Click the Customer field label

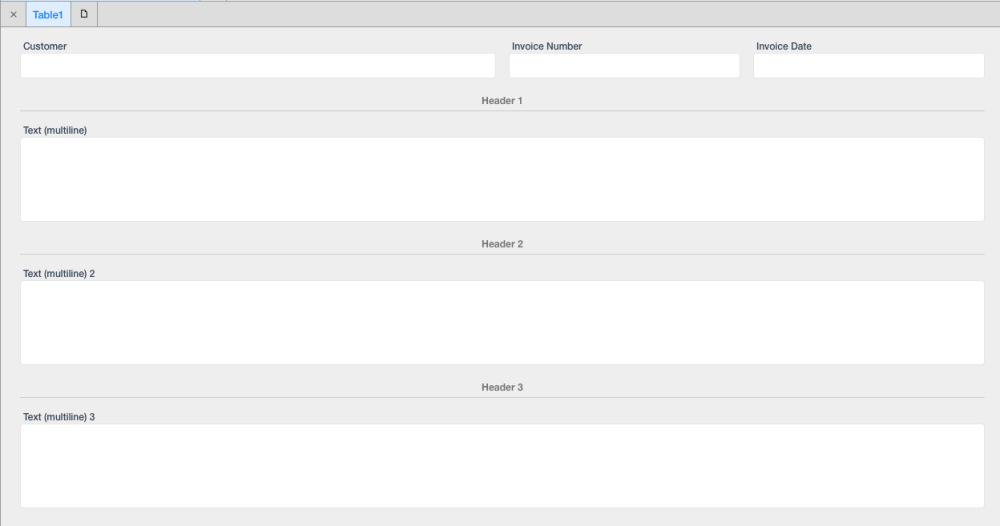point(45,46)
